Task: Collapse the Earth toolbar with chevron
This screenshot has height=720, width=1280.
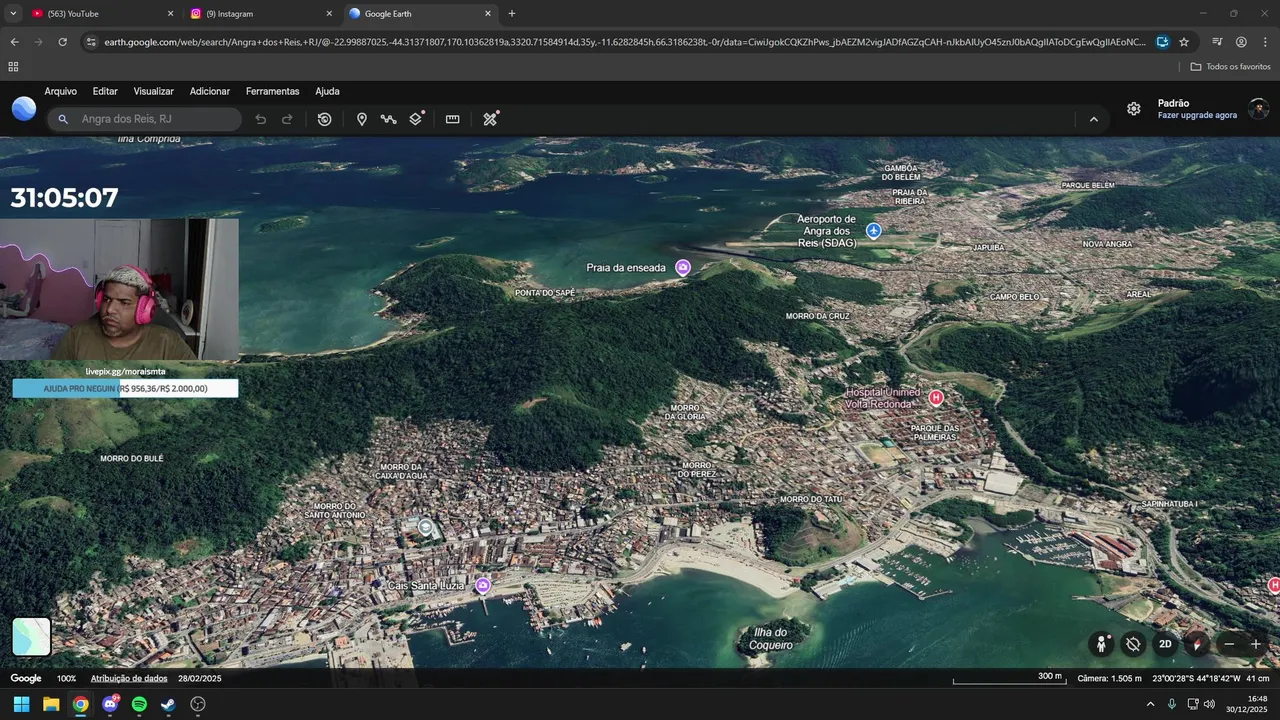Action: pos(1093,119)
